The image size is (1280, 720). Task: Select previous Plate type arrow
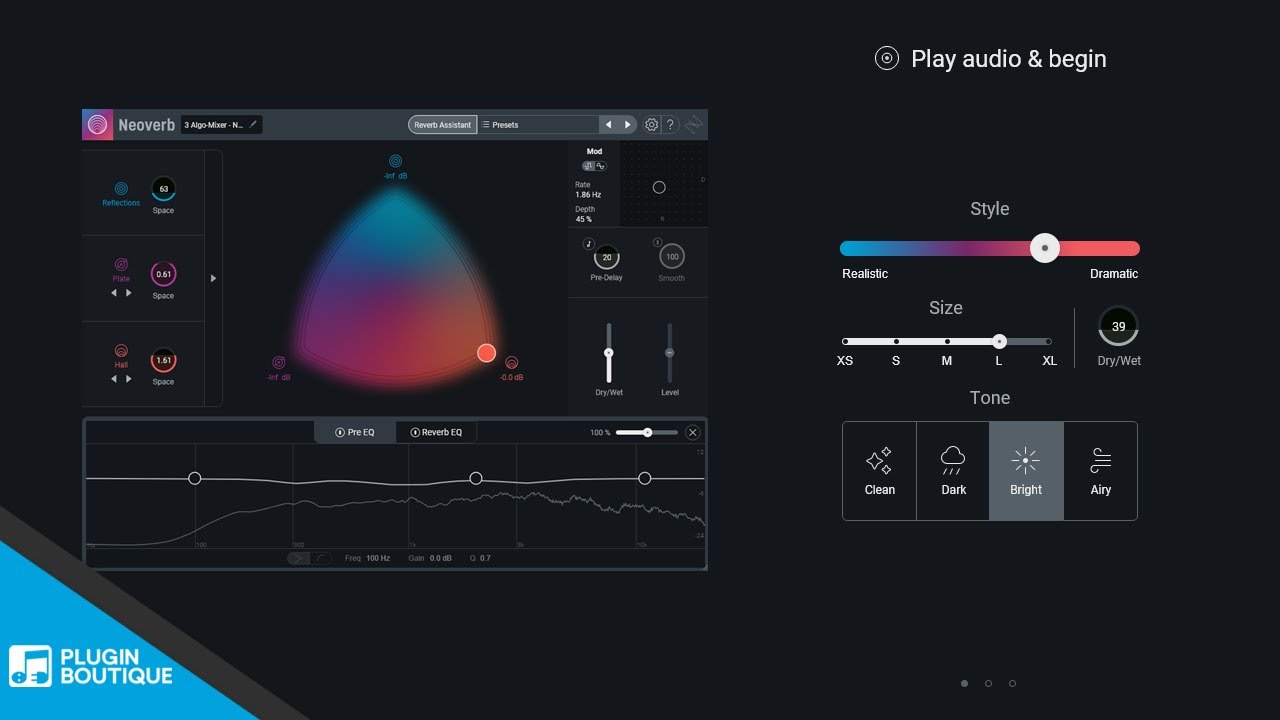(114, 293)
